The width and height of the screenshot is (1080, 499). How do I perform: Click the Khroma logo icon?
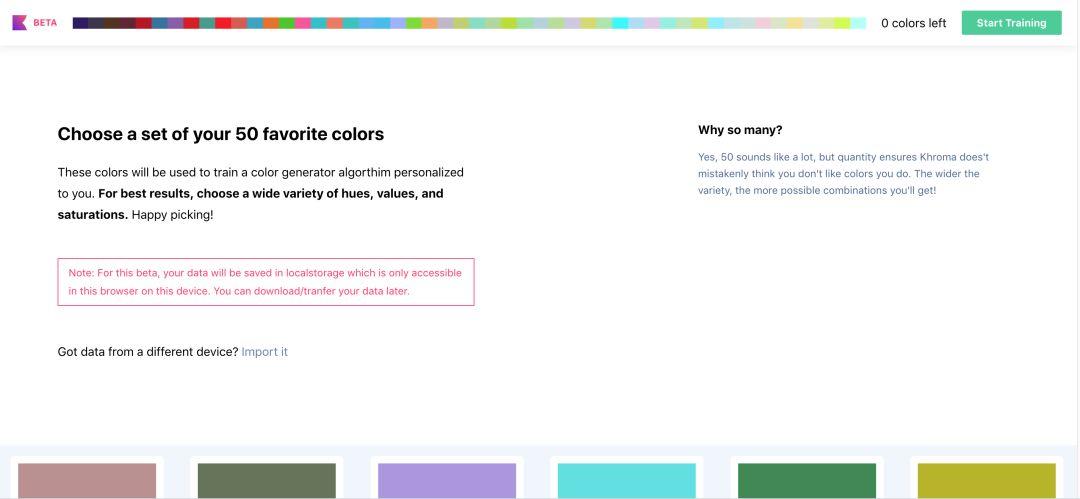point(19,22)
